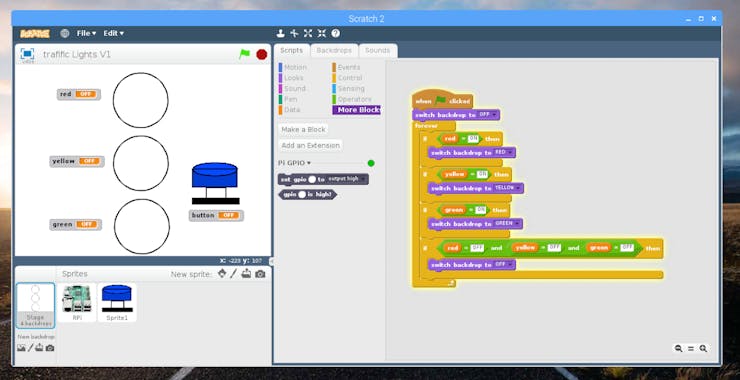Open backdrop dropdown showing YELLOW
This screenshot has width=740, height=380.
(507, 188)
